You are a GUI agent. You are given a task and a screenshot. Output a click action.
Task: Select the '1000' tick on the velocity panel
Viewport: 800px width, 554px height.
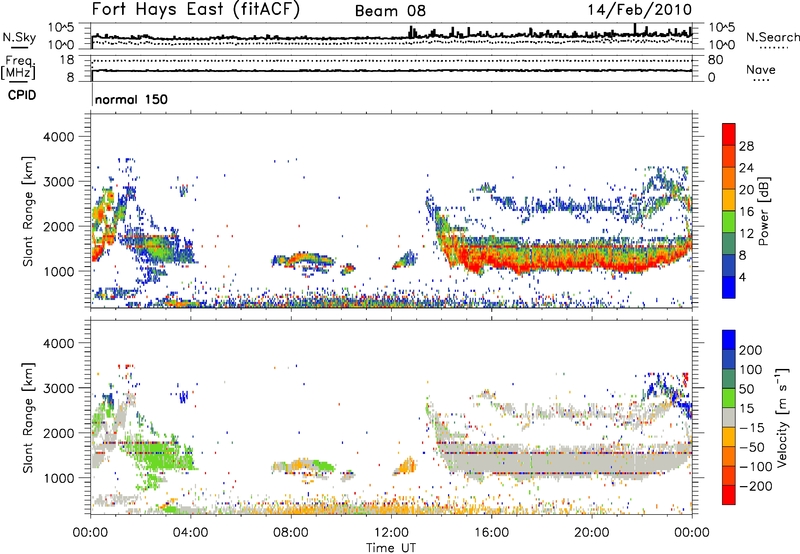pos(58,478)
